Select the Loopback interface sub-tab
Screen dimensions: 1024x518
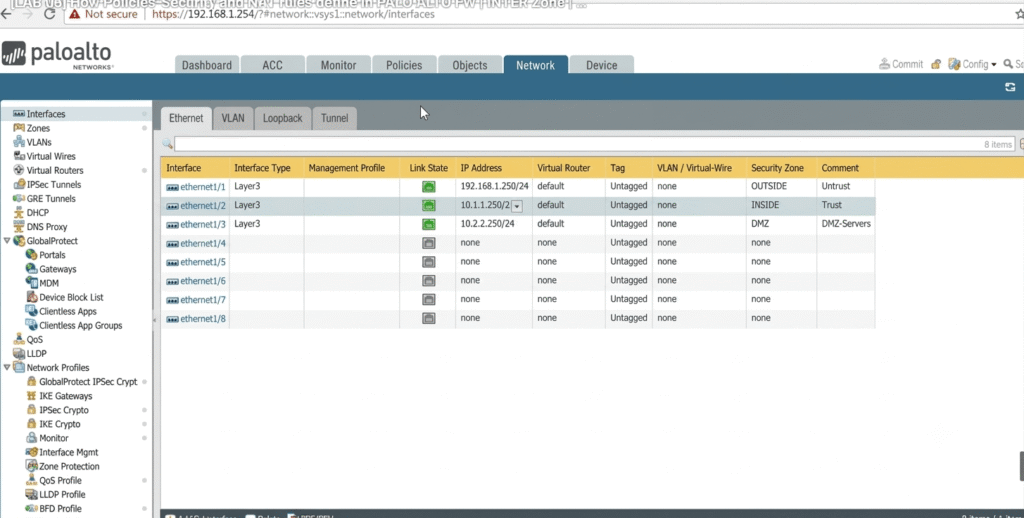point(283,118)
